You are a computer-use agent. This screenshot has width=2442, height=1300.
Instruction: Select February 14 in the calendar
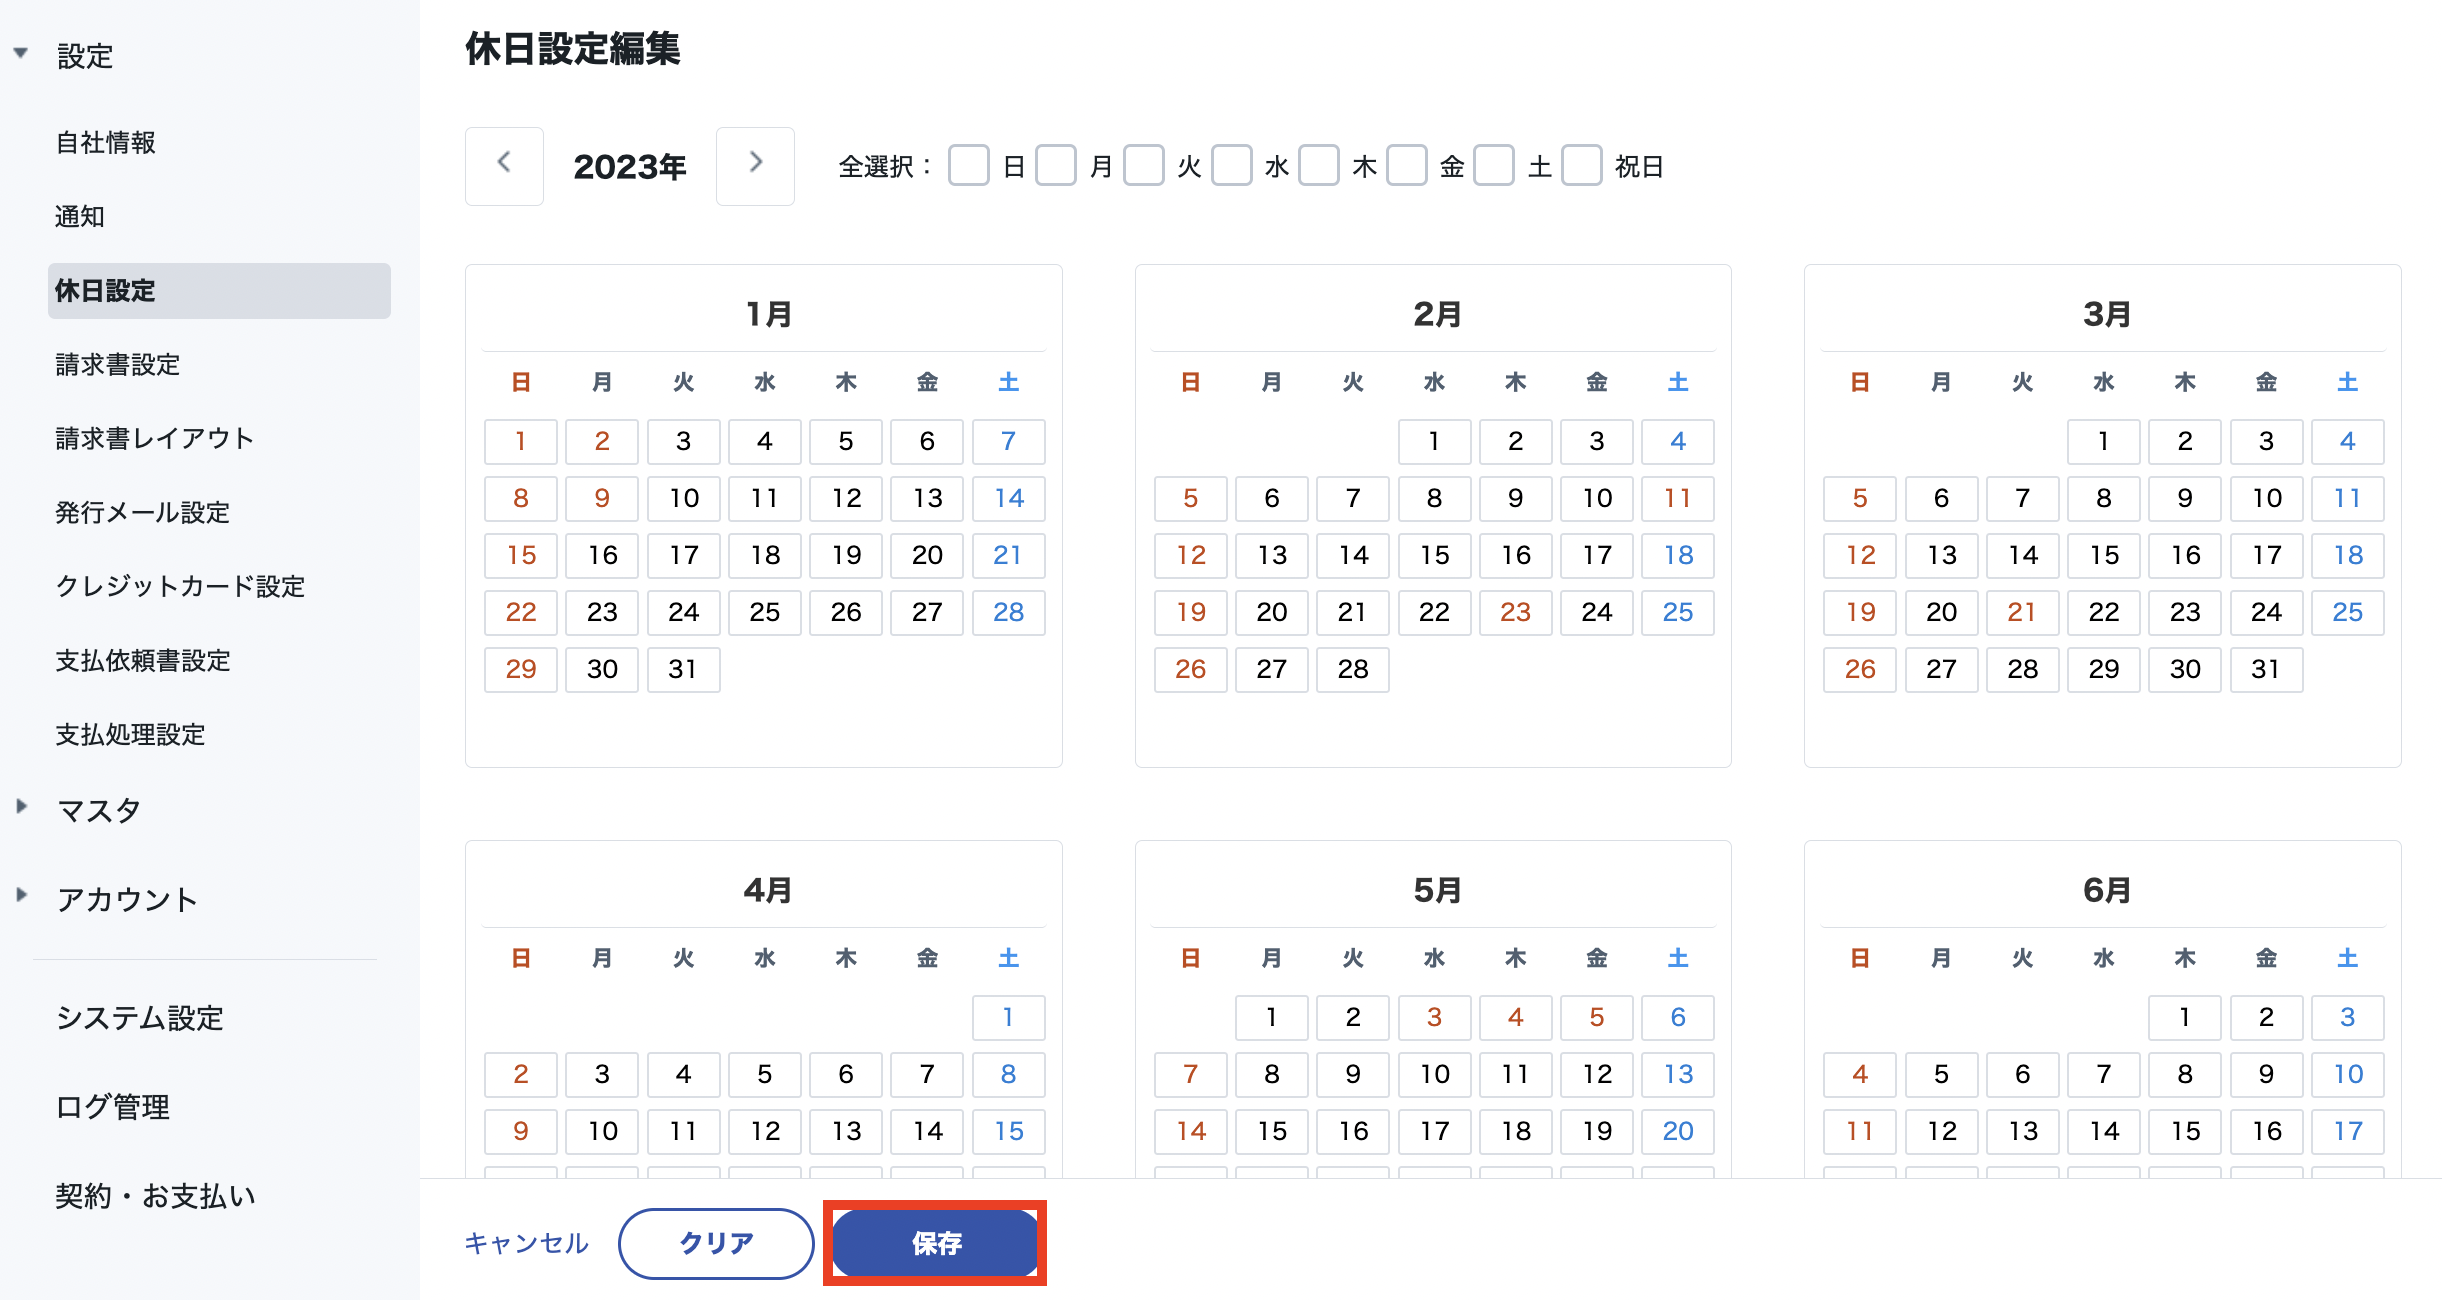point(1353,555)
